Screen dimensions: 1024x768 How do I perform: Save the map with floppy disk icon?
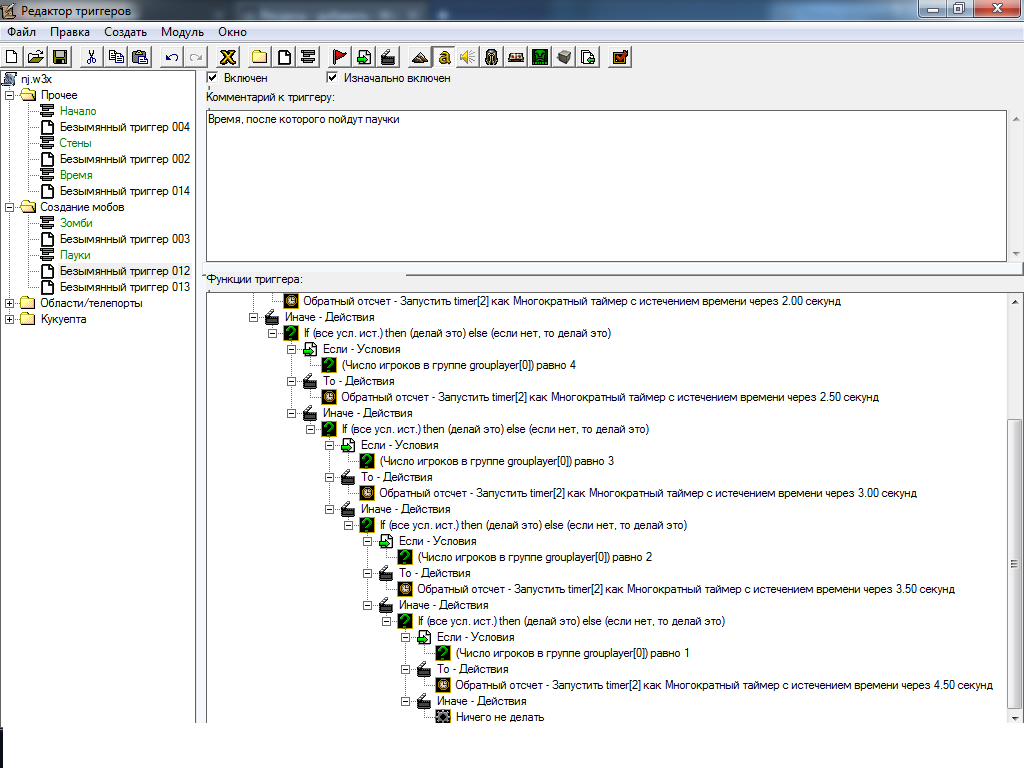(x=60, y=57)
